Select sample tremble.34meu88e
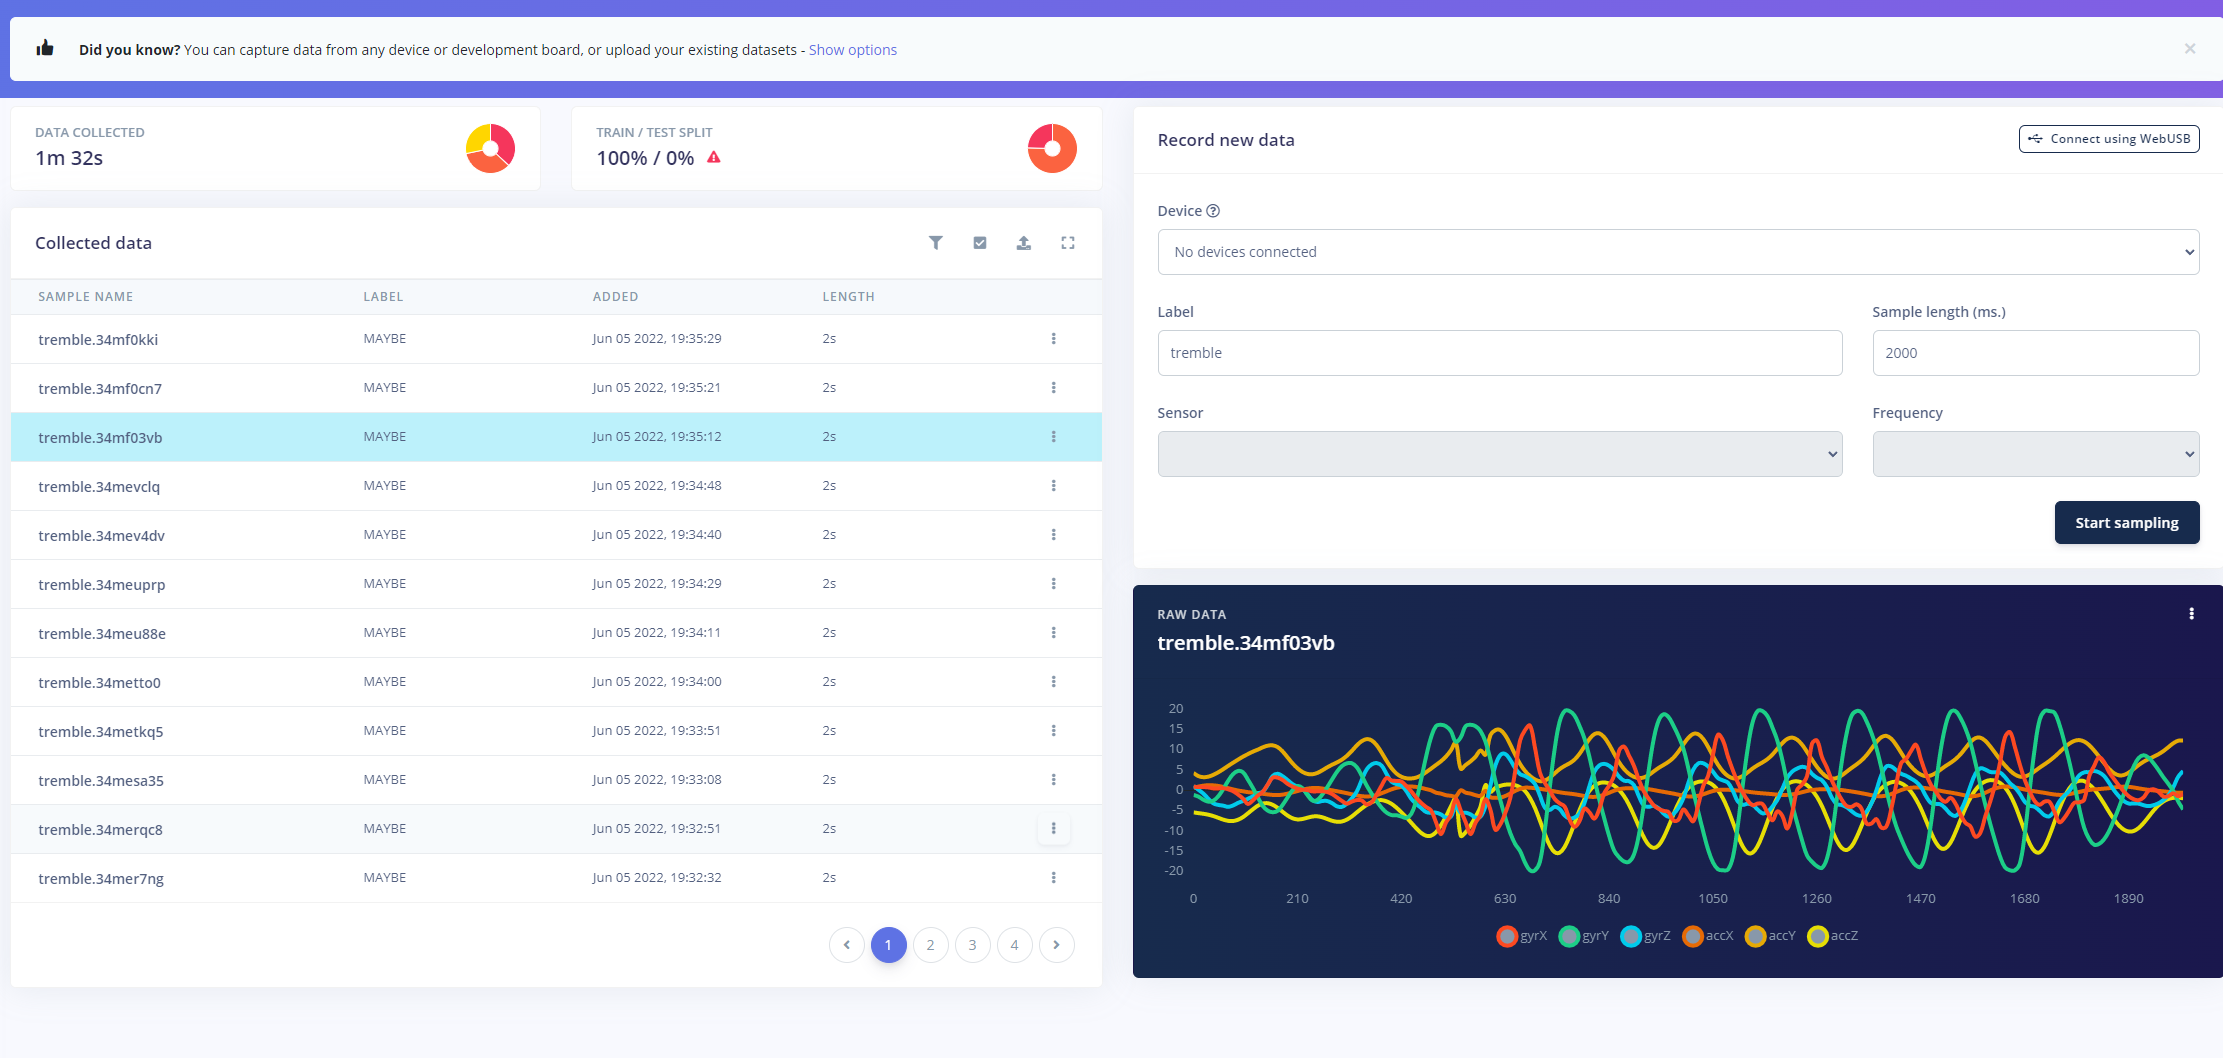This screenshot has width=2223, height=1058. pyautogui.click(x=556, y=633)
